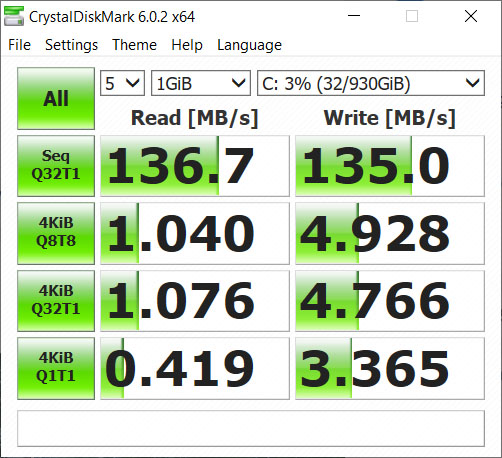Open the Settings menu
502x458 pixels.
coord(71,45)
